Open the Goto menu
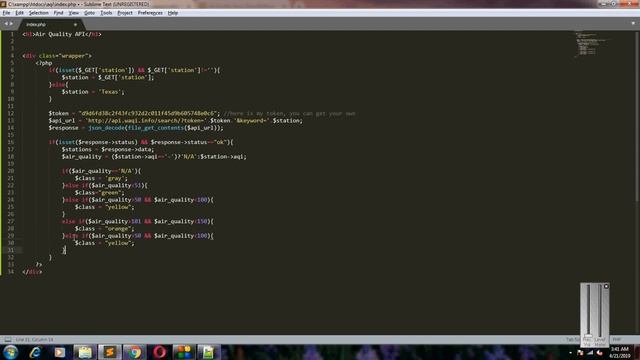 tap(89, 13)
